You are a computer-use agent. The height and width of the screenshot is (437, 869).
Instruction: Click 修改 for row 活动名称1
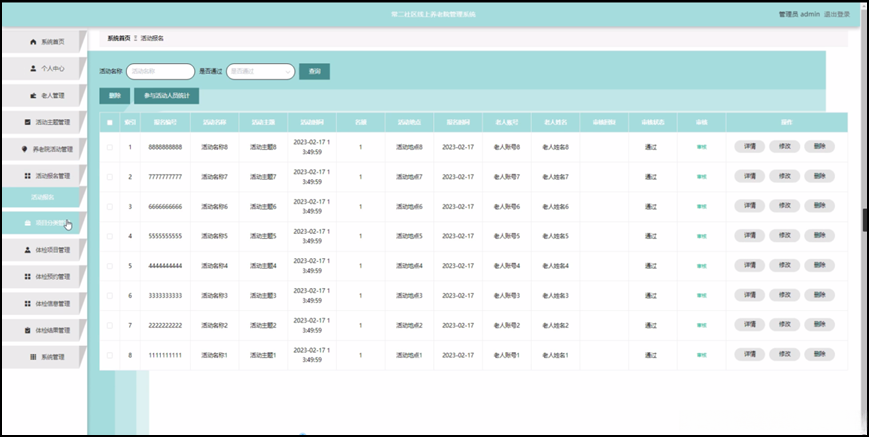coord(784,354)
